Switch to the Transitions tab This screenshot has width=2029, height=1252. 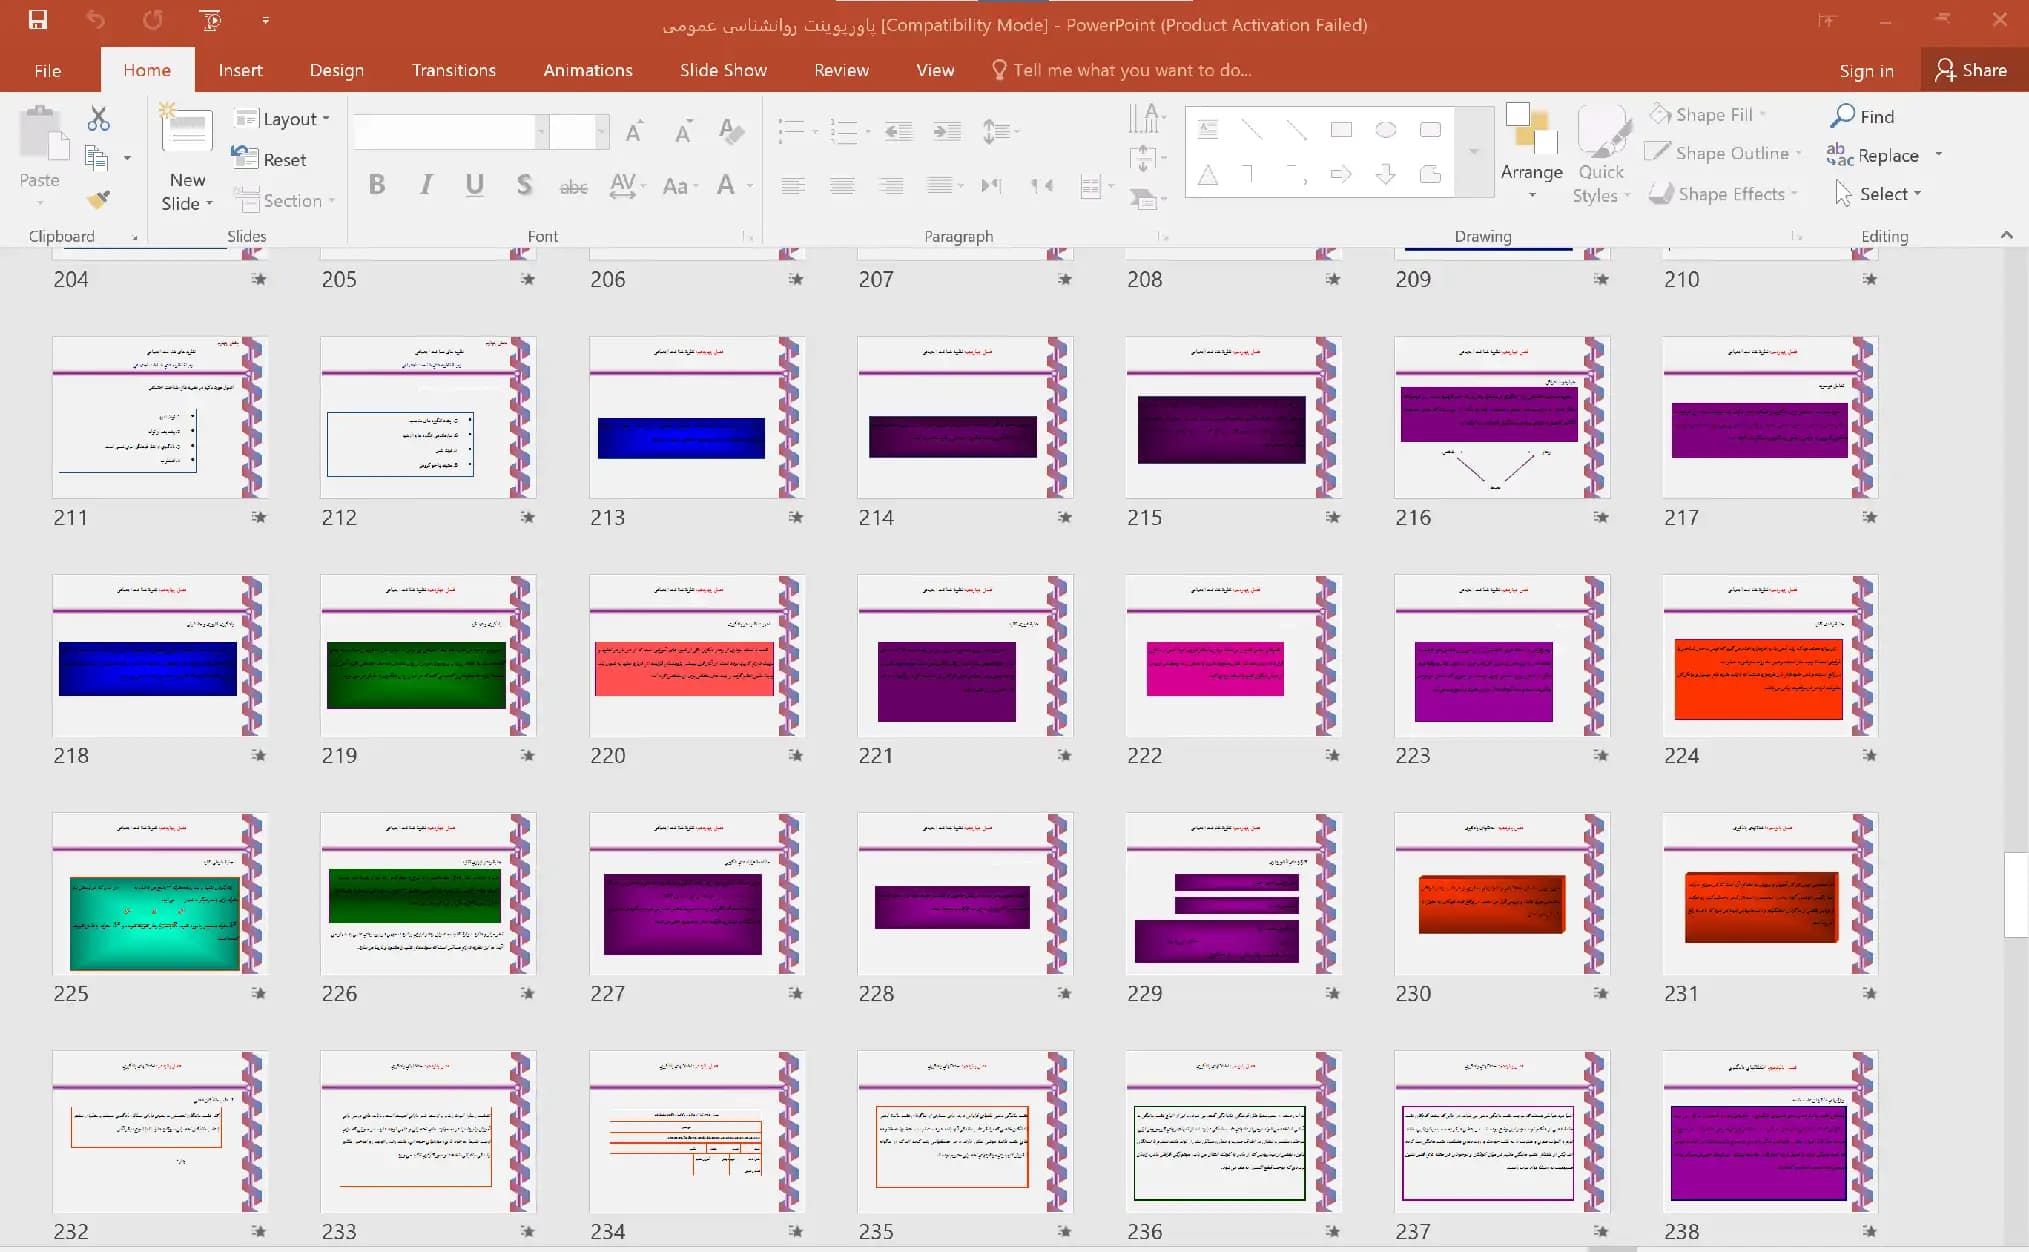click(453, 70)
